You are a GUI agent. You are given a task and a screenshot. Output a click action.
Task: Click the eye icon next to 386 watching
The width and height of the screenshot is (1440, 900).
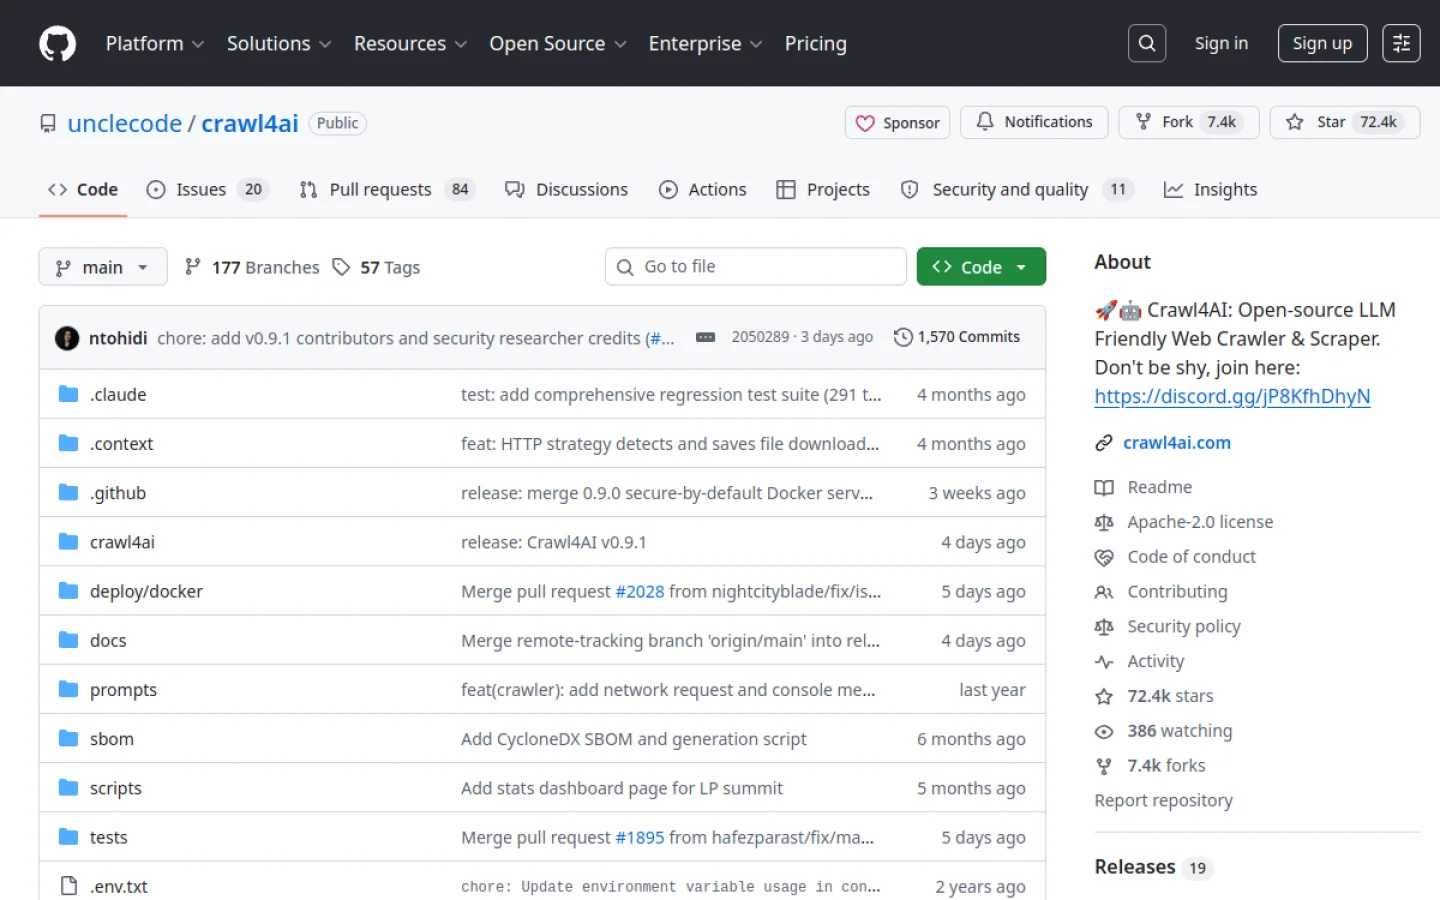coord(1104,731)
